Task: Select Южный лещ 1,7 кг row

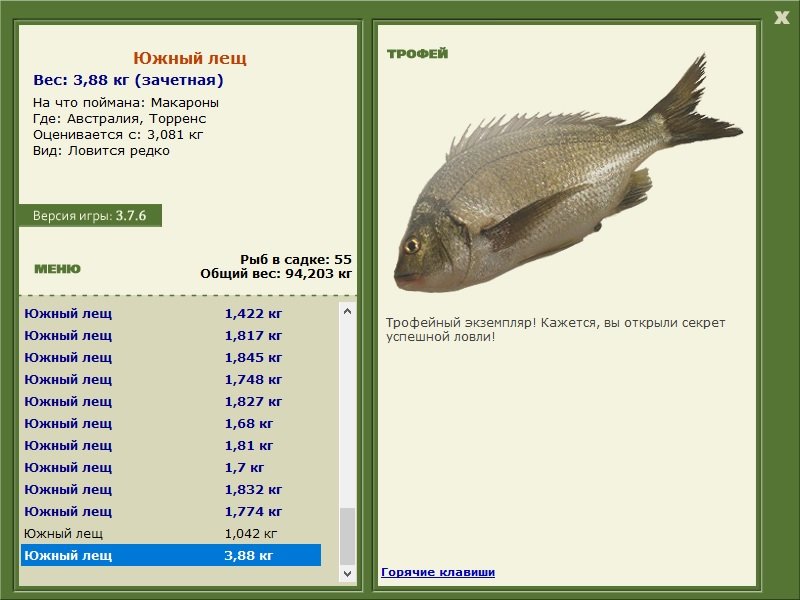Action: point(171,467)
